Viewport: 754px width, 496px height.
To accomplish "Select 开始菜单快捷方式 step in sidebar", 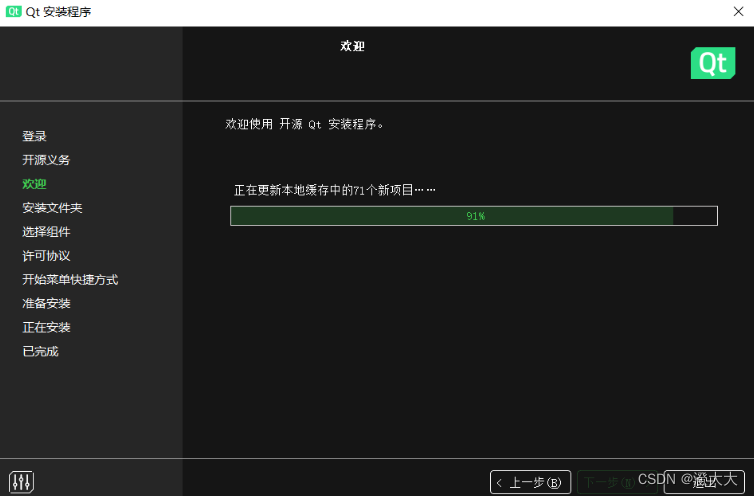I will click(70, 280).
